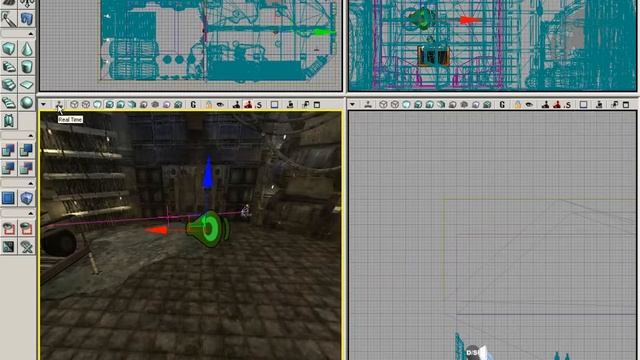Image resolution: width=640 pixels, height=360 pixels.
Task: Click red X-axis gizmo arrow in perspective viewport
Action: [x=157, y=230]
